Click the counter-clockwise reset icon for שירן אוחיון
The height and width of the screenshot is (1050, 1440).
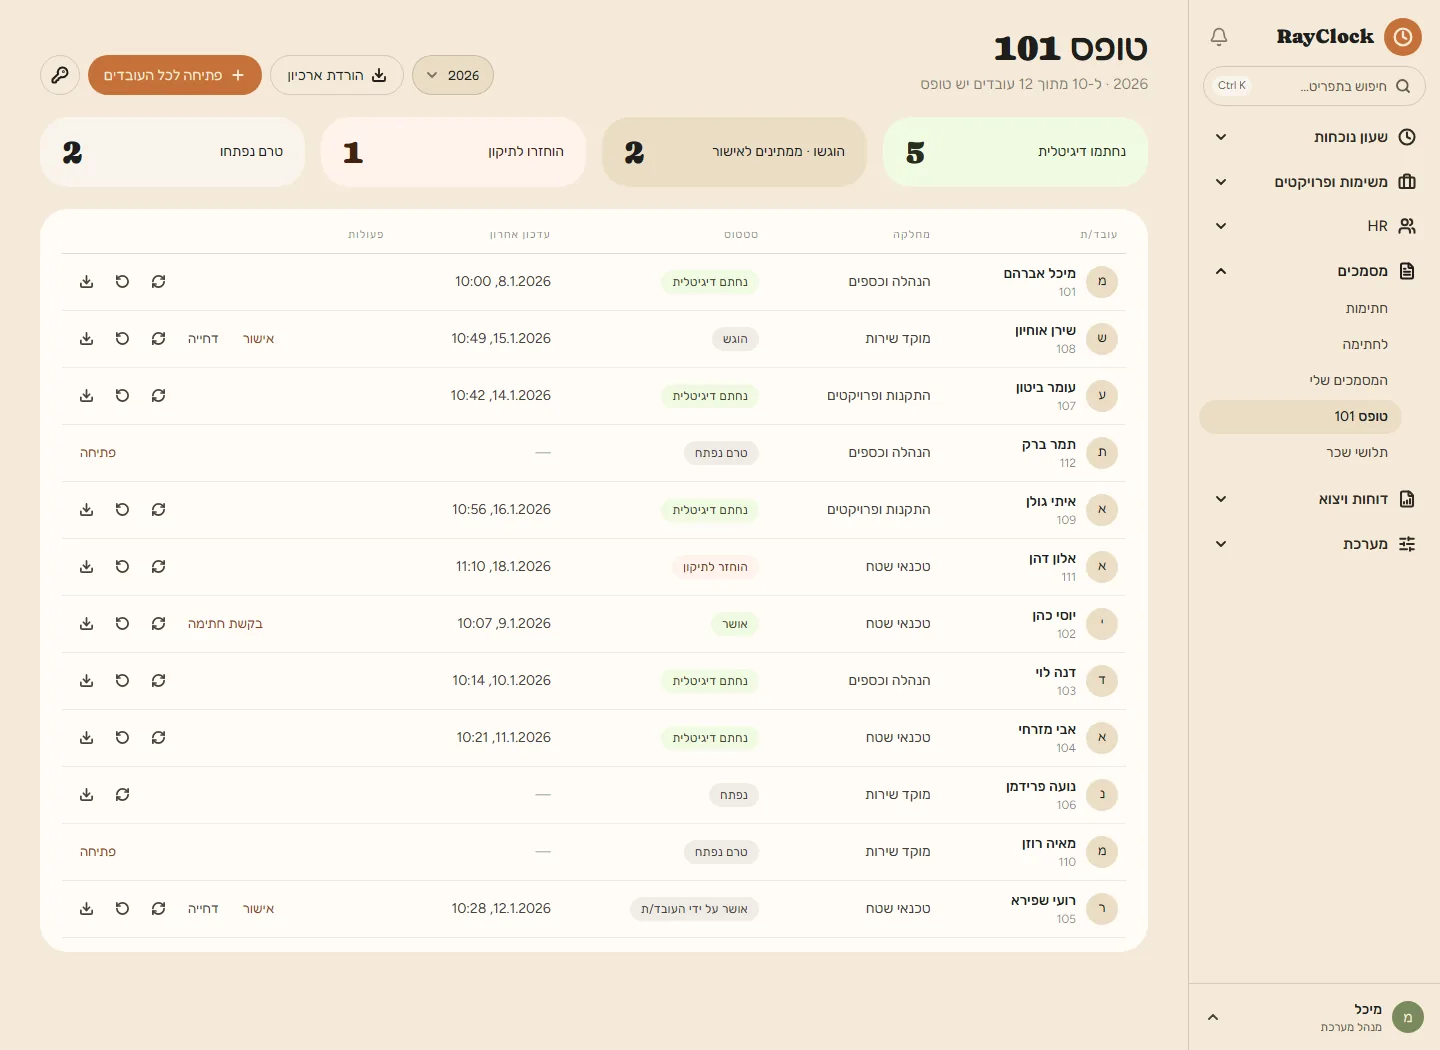tap(123, 339)
